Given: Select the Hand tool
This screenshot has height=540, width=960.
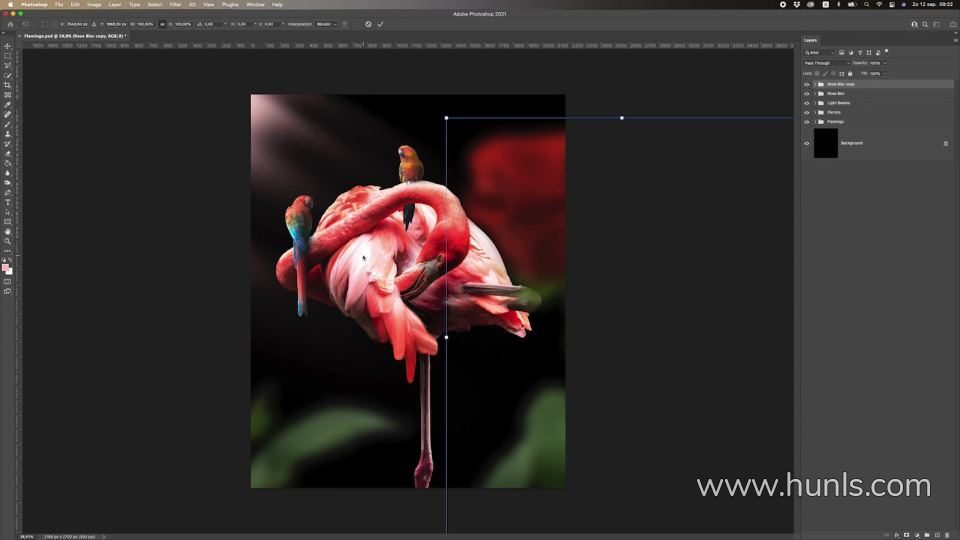Looking at the screenshot, I should coord(8,231).
